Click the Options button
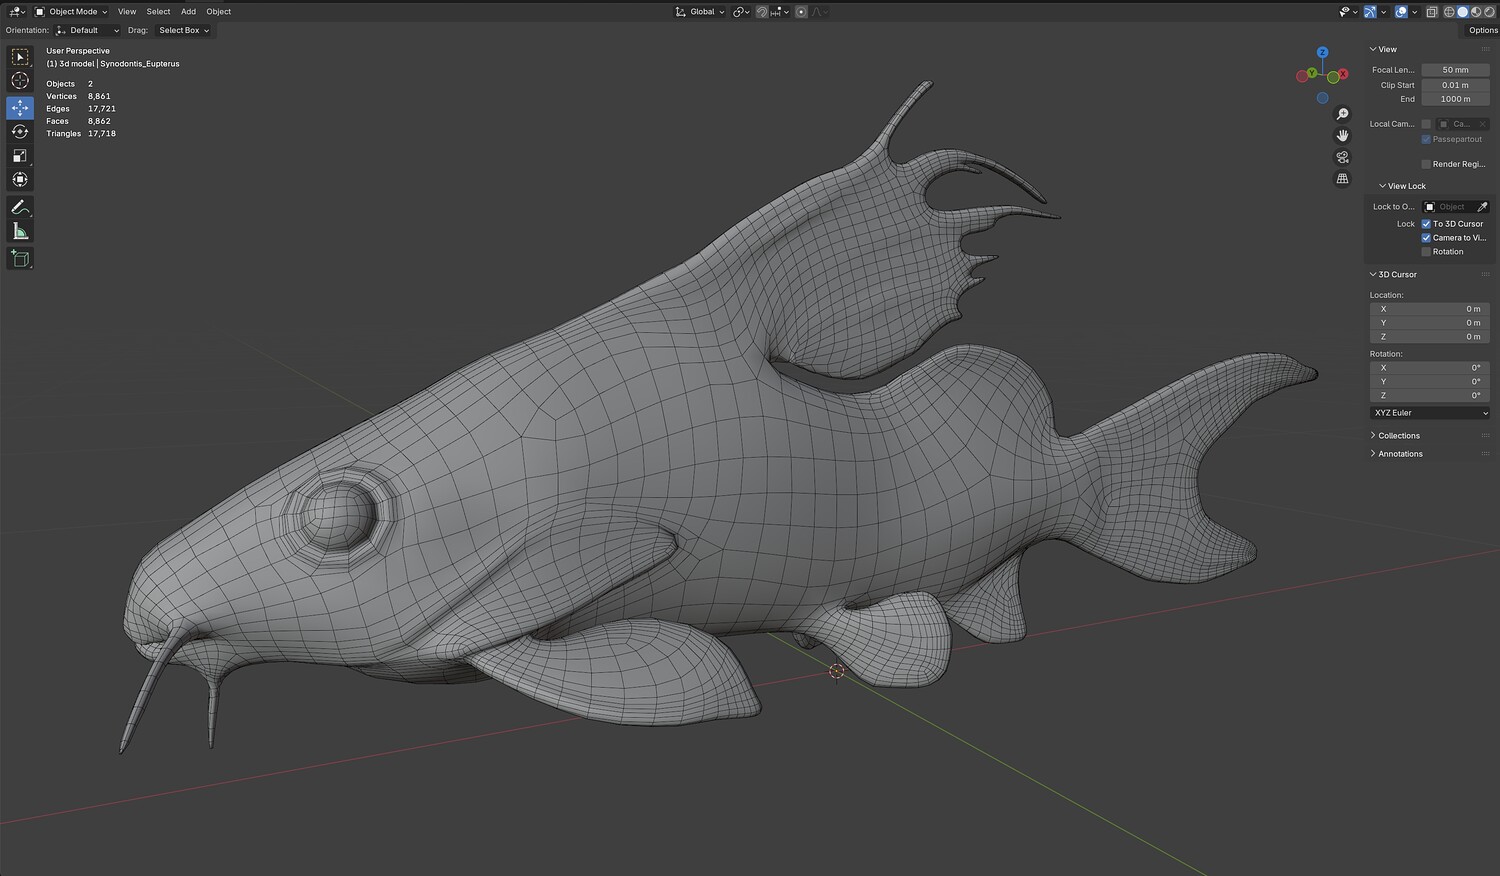The width and height of the screenshot is (1500, 876). (x=1482, y=30)
